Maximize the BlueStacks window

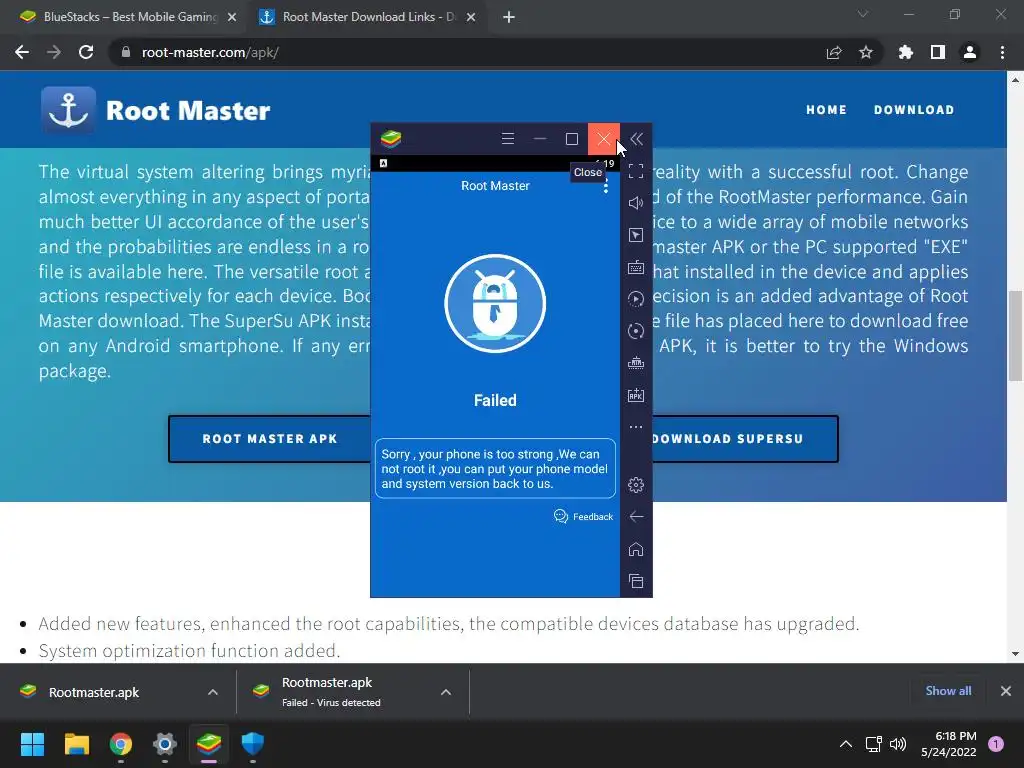[x=571, y=139]
